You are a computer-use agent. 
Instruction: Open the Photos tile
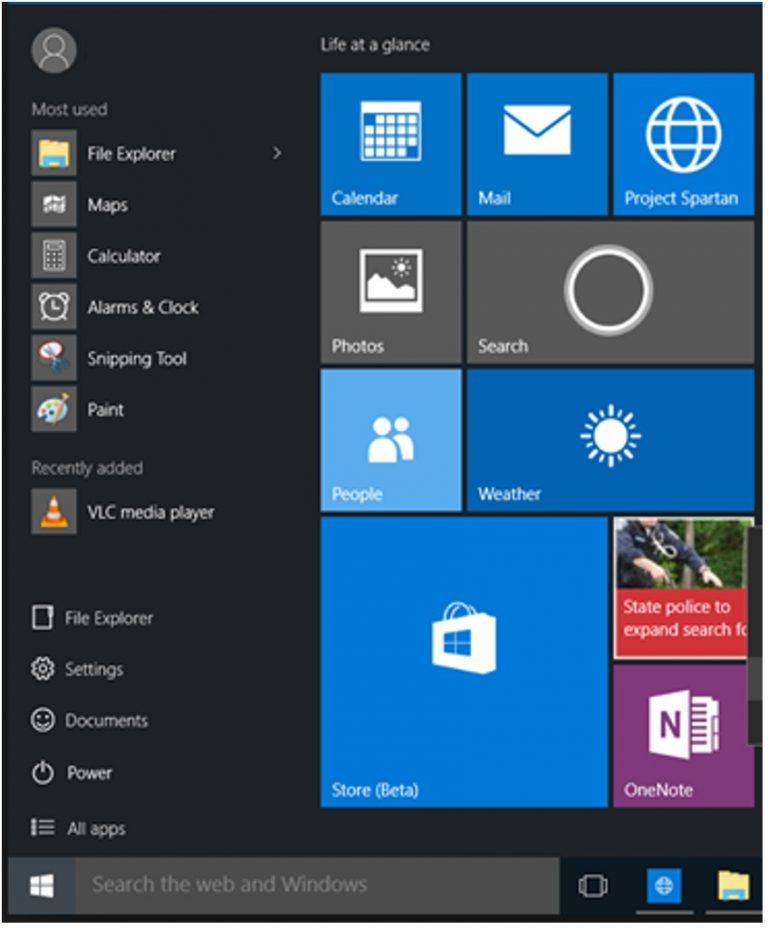click(391, 292)
